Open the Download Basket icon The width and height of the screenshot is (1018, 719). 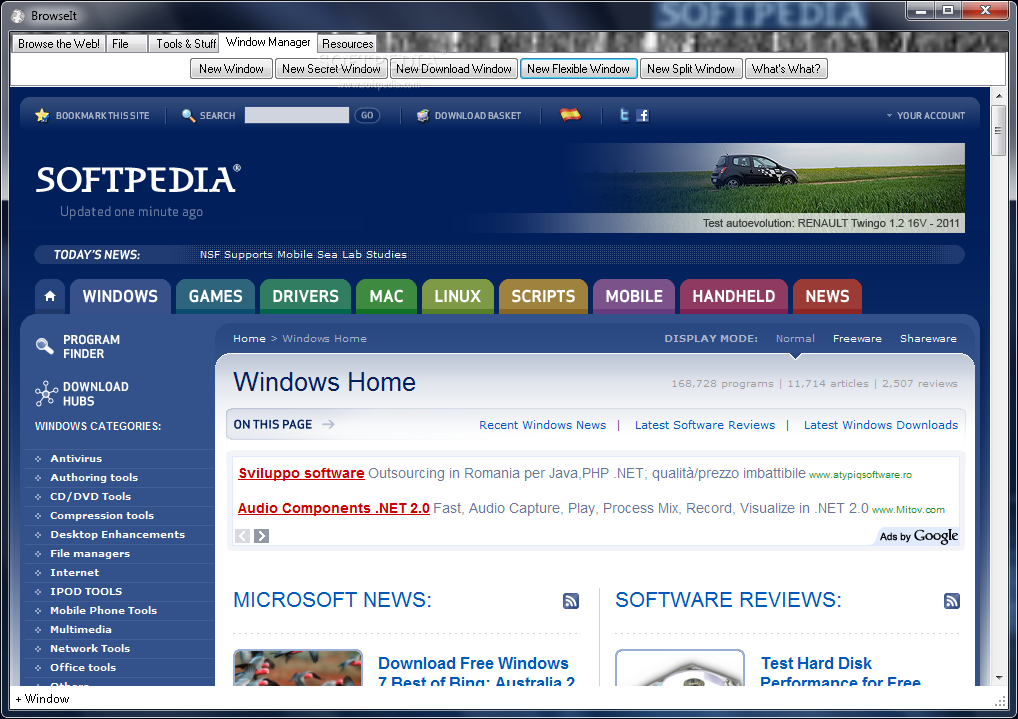pyautogui.click(x=423, y=116)
